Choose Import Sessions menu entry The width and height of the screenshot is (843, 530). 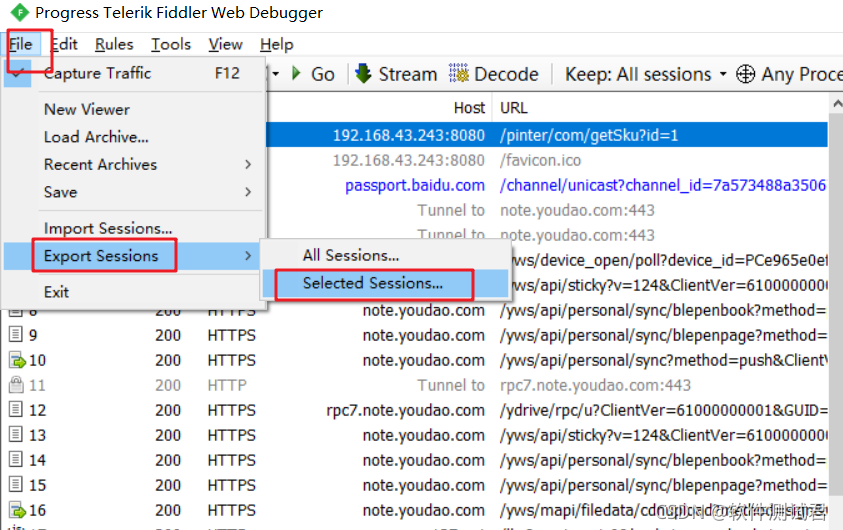[x=133, y=228]
